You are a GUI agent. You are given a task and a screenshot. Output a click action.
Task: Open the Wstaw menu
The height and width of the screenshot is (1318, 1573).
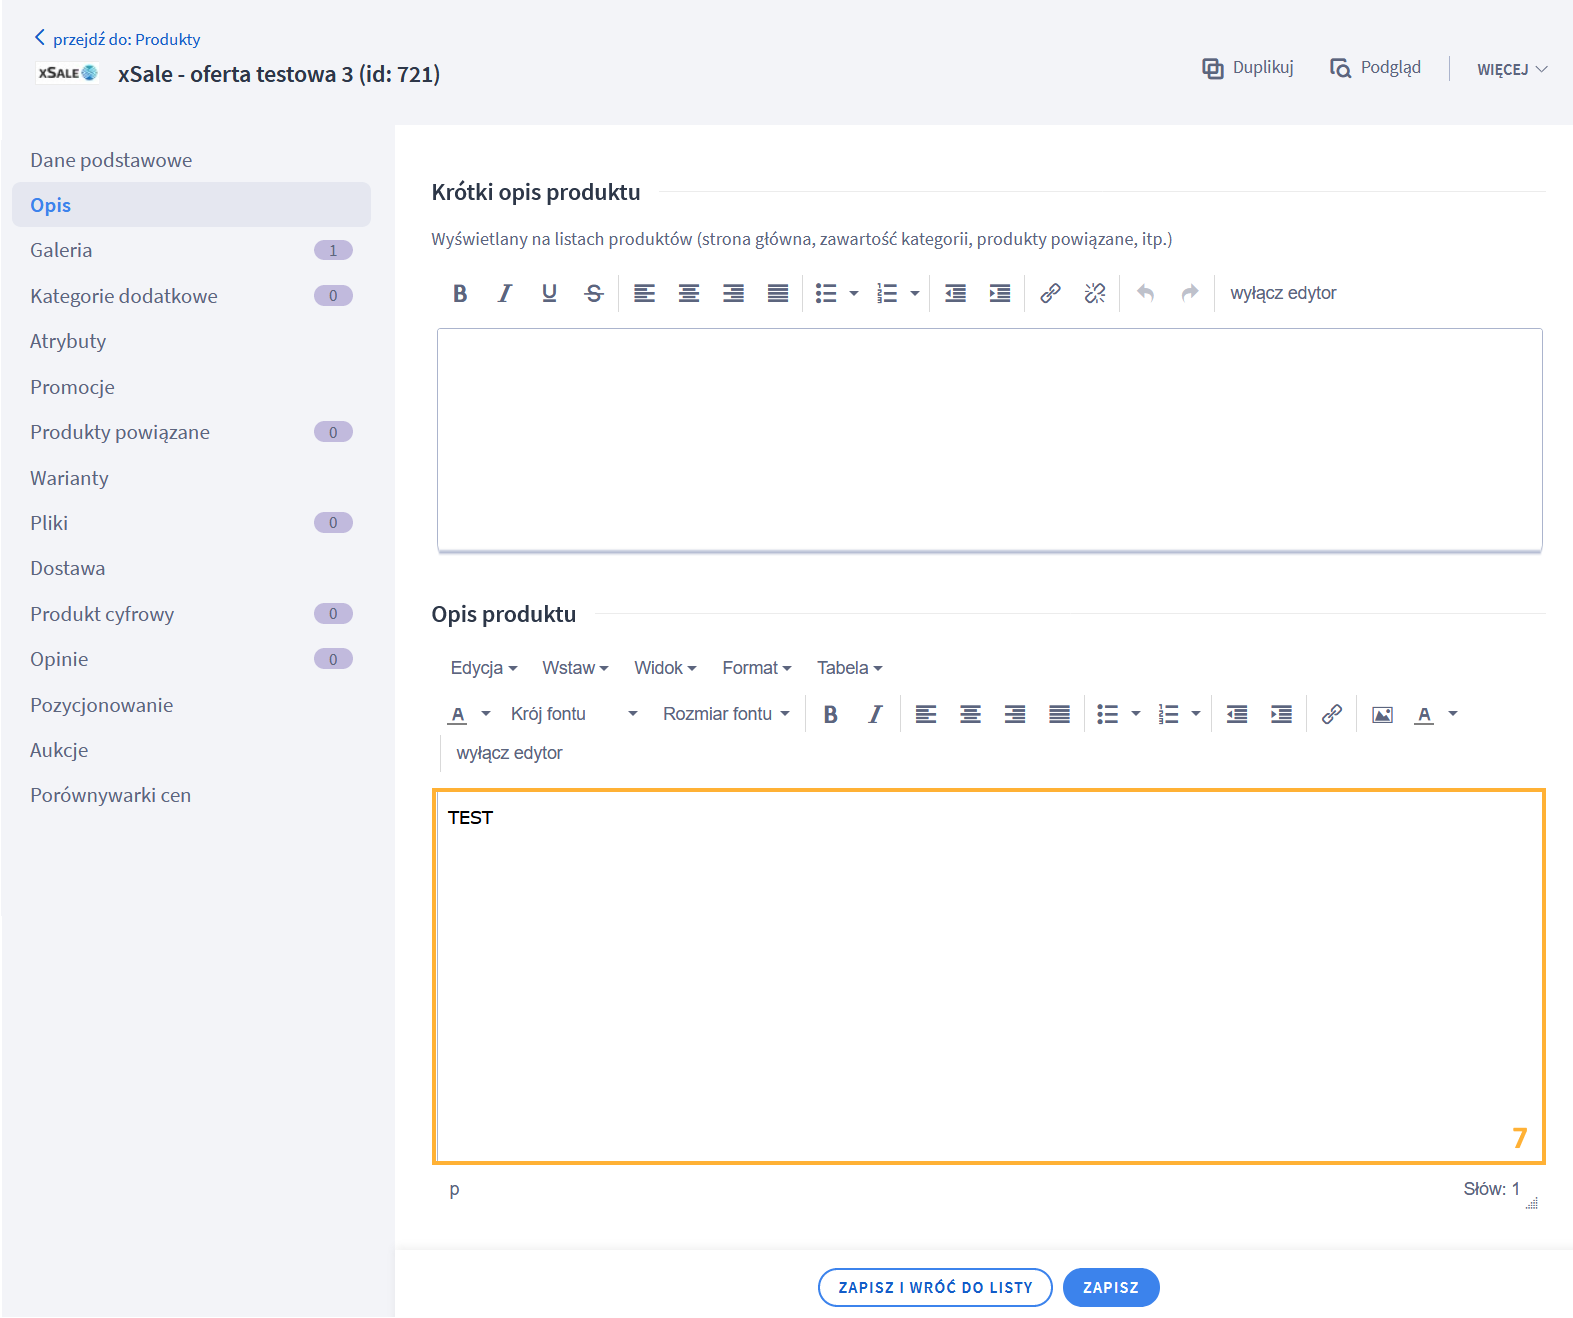[574, 668]
